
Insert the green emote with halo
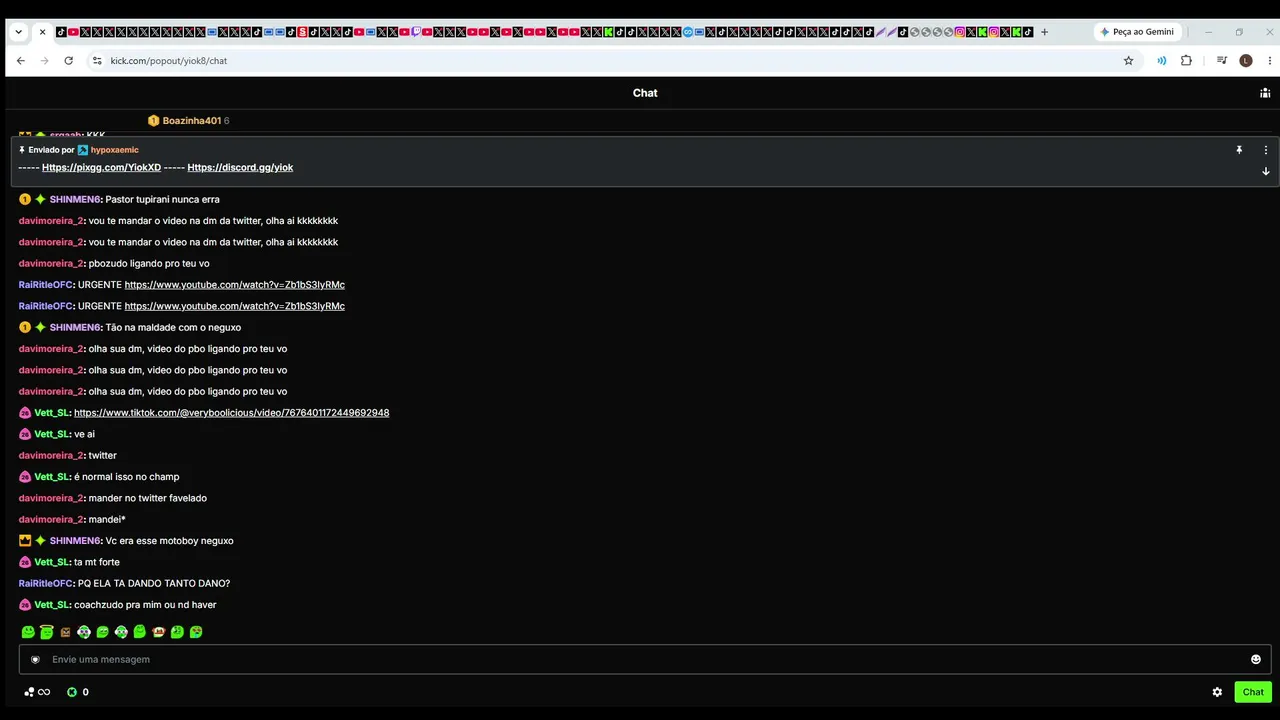click(46, 632)
